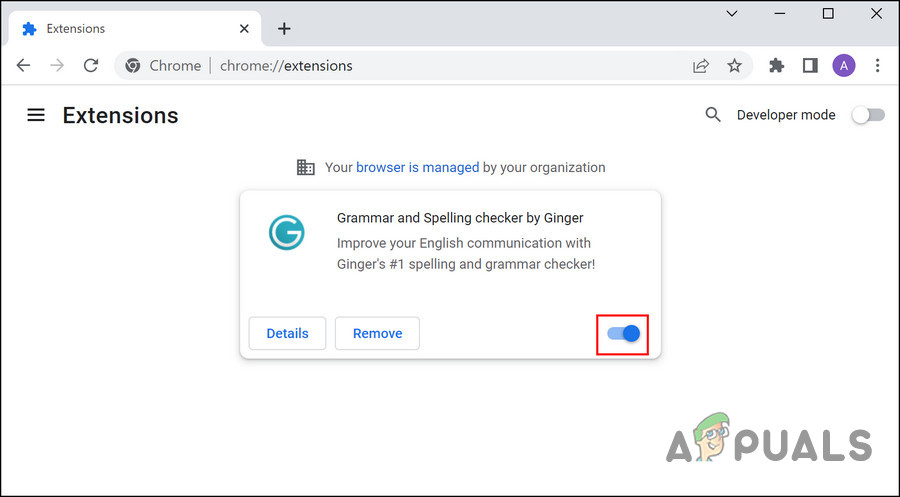This screenshot has width=900, height=497.
Task: Share this page icon in address bar
Action: pos(701,65)
